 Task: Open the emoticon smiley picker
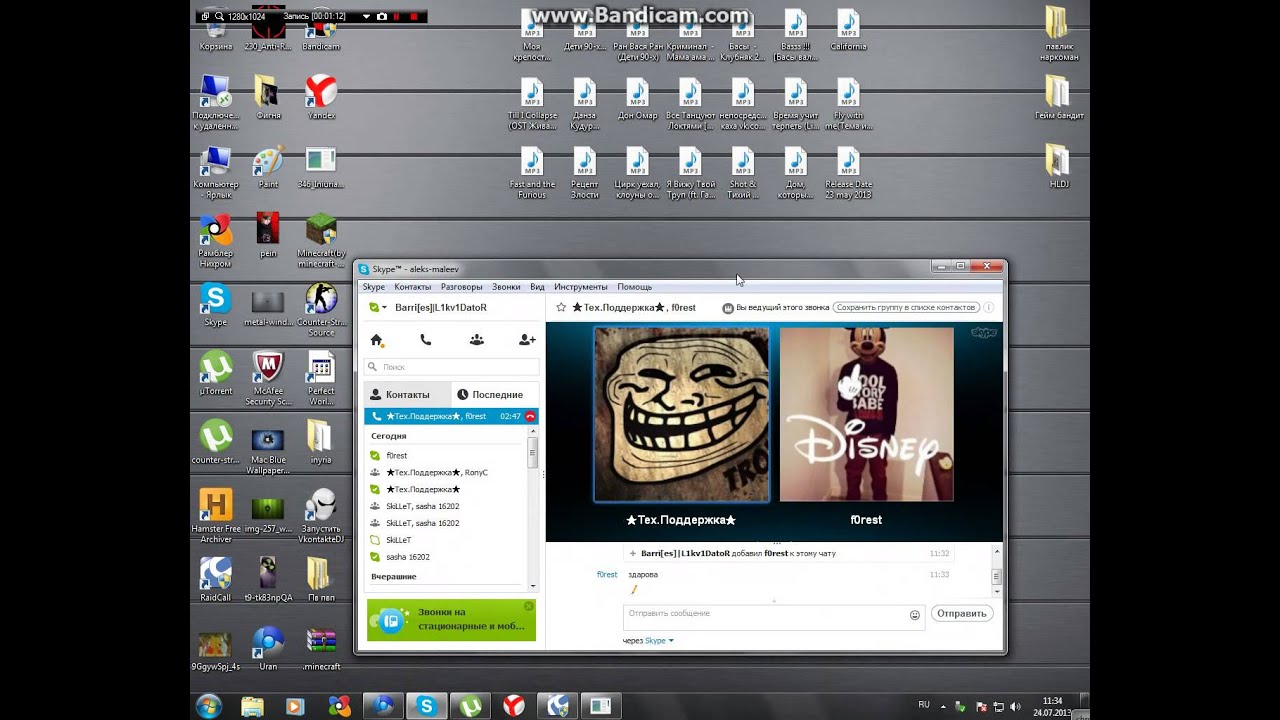click(x=914, y=615)
